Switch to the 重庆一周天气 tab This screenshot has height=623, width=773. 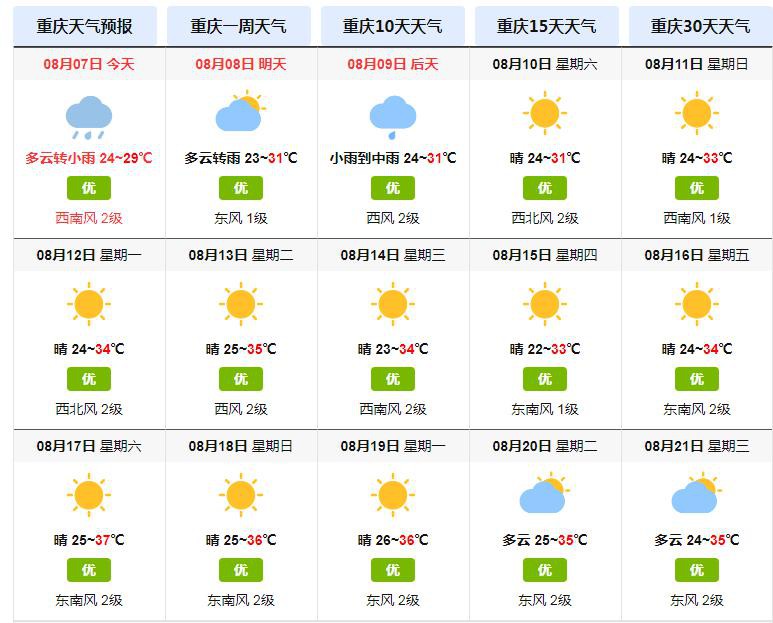point(239,26)
